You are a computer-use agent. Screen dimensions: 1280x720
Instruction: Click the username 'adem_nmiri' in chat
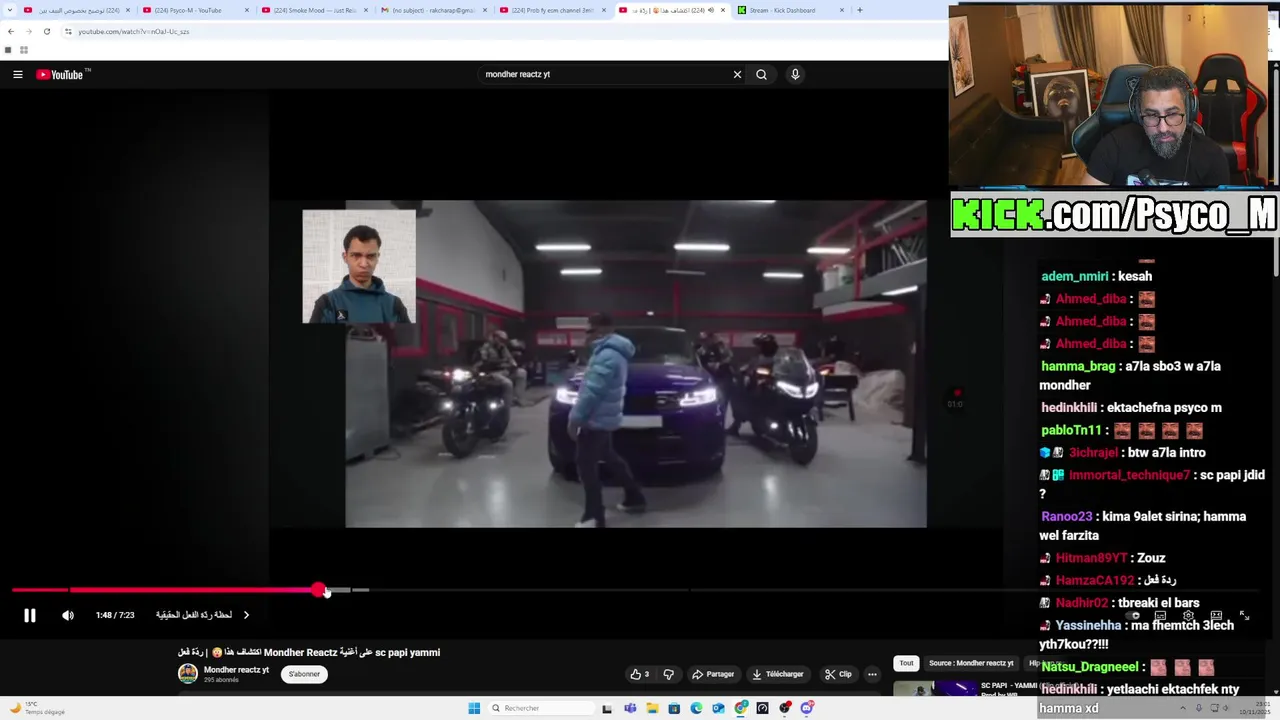tap(1075, 276)
